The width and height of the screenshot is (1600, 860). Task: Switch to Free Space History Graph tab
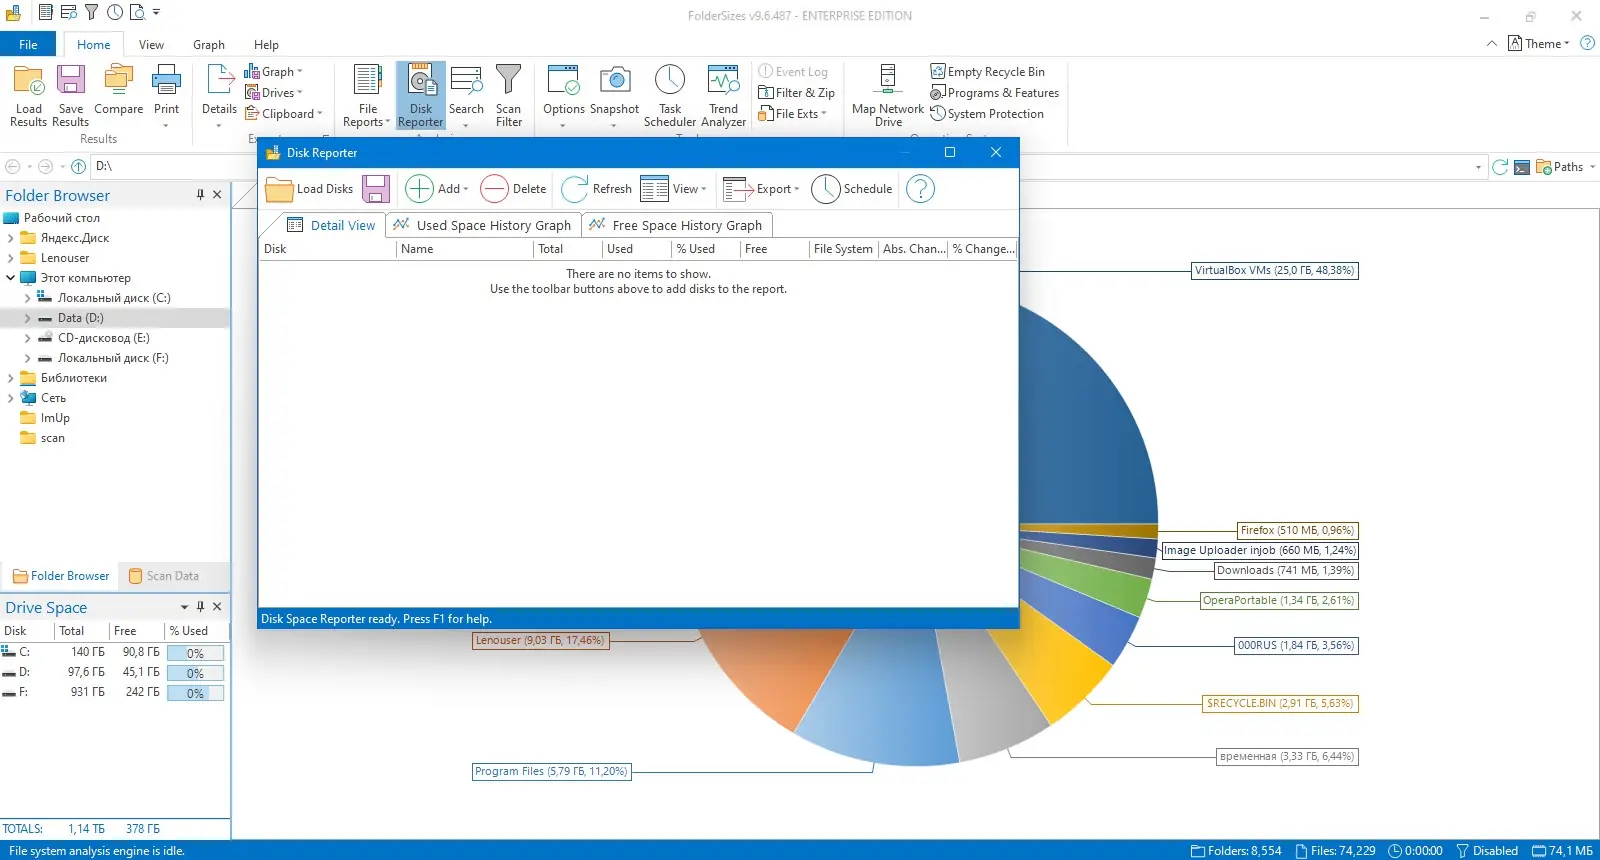coord(677,225)
